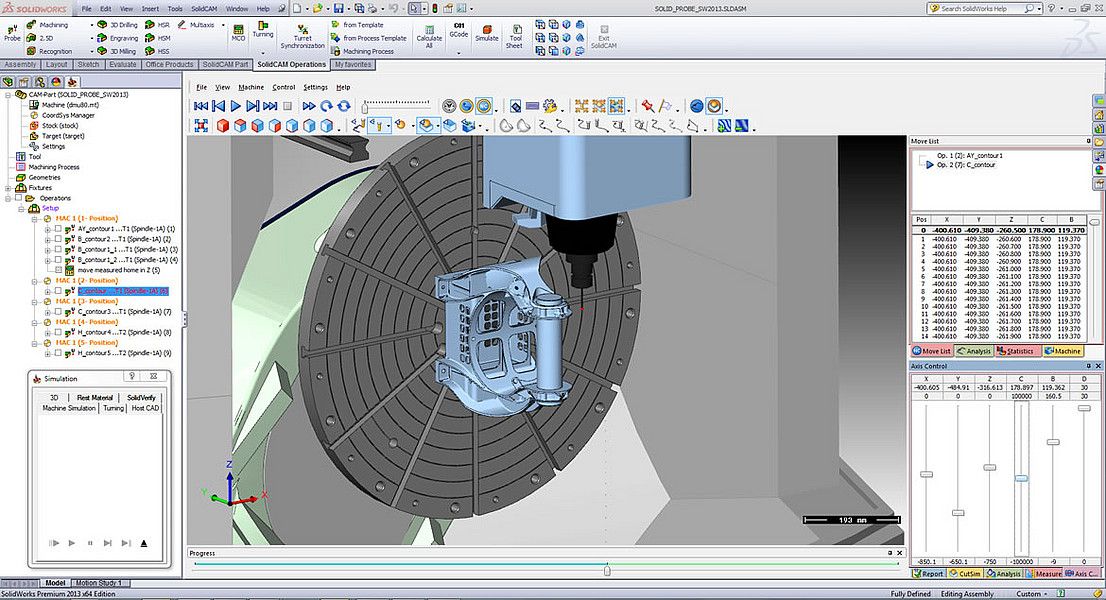Tick the checkbox for B_contour2 operation
The image size is (1106, 600).
pyautogui.click(x=58, y=239)
